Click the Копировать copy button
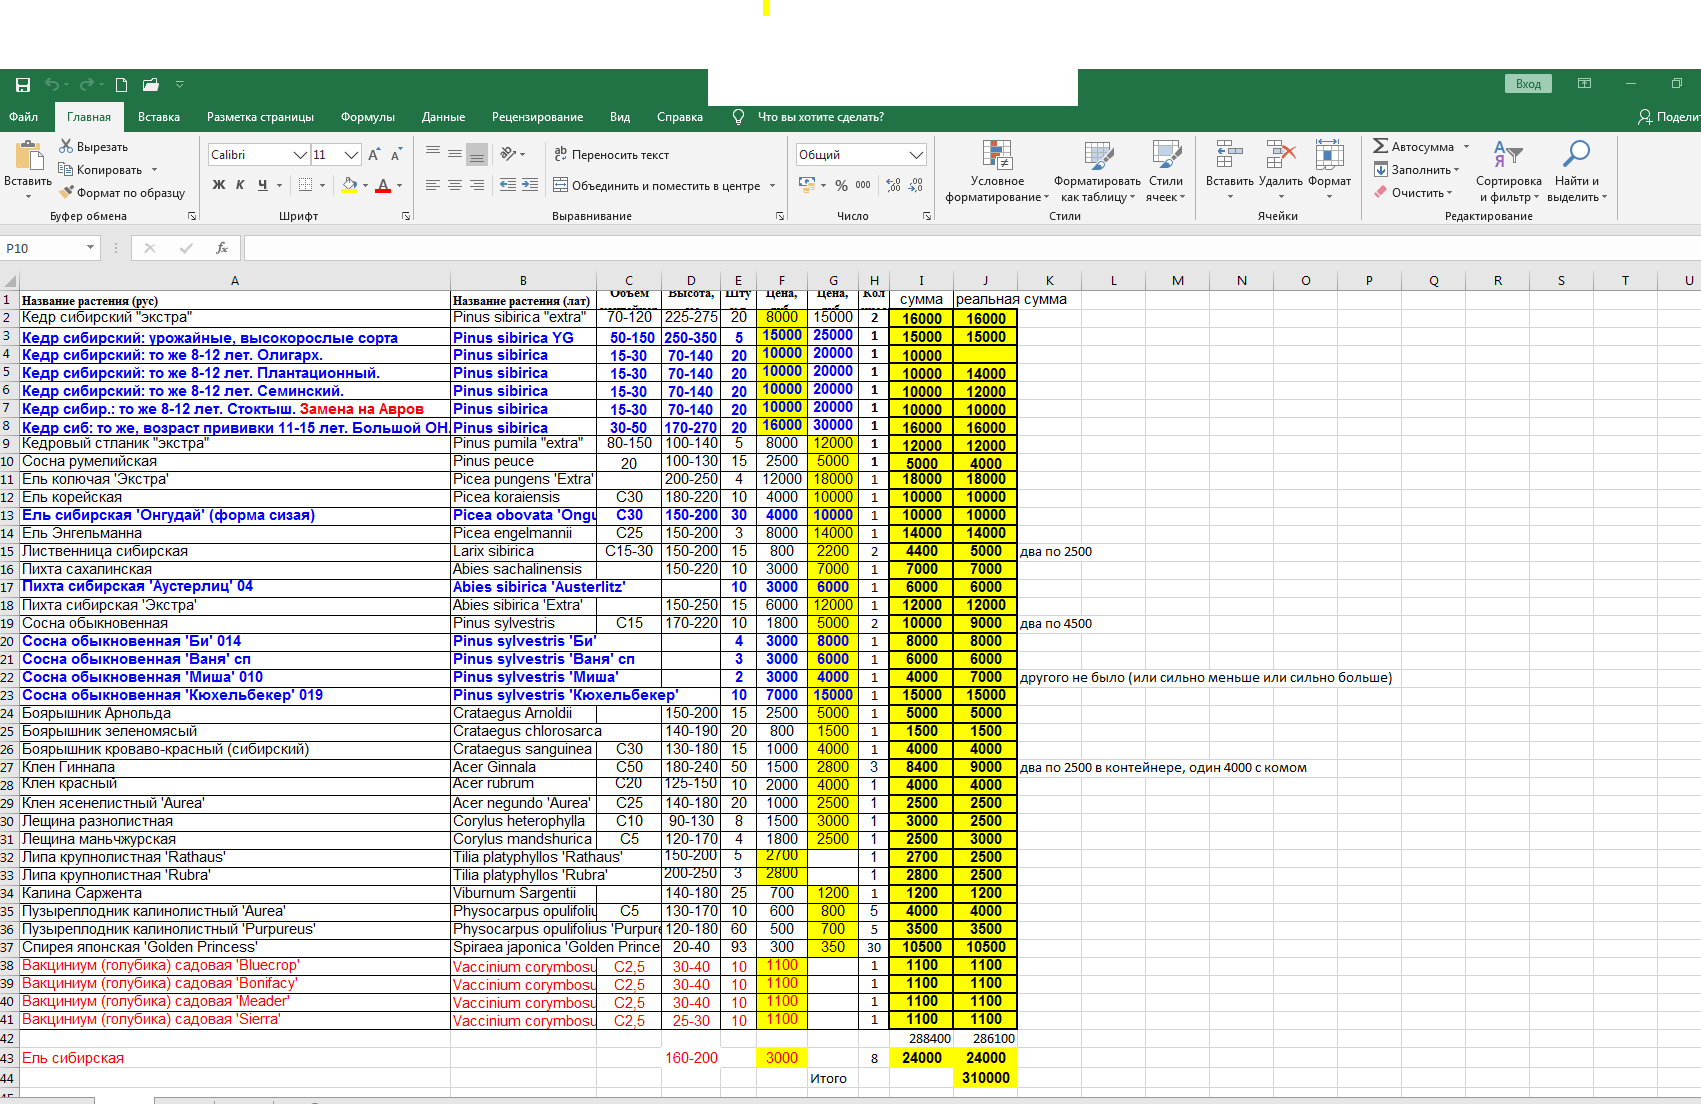Viewport: 1701px width, 1104px height. (x=100, y=170)
